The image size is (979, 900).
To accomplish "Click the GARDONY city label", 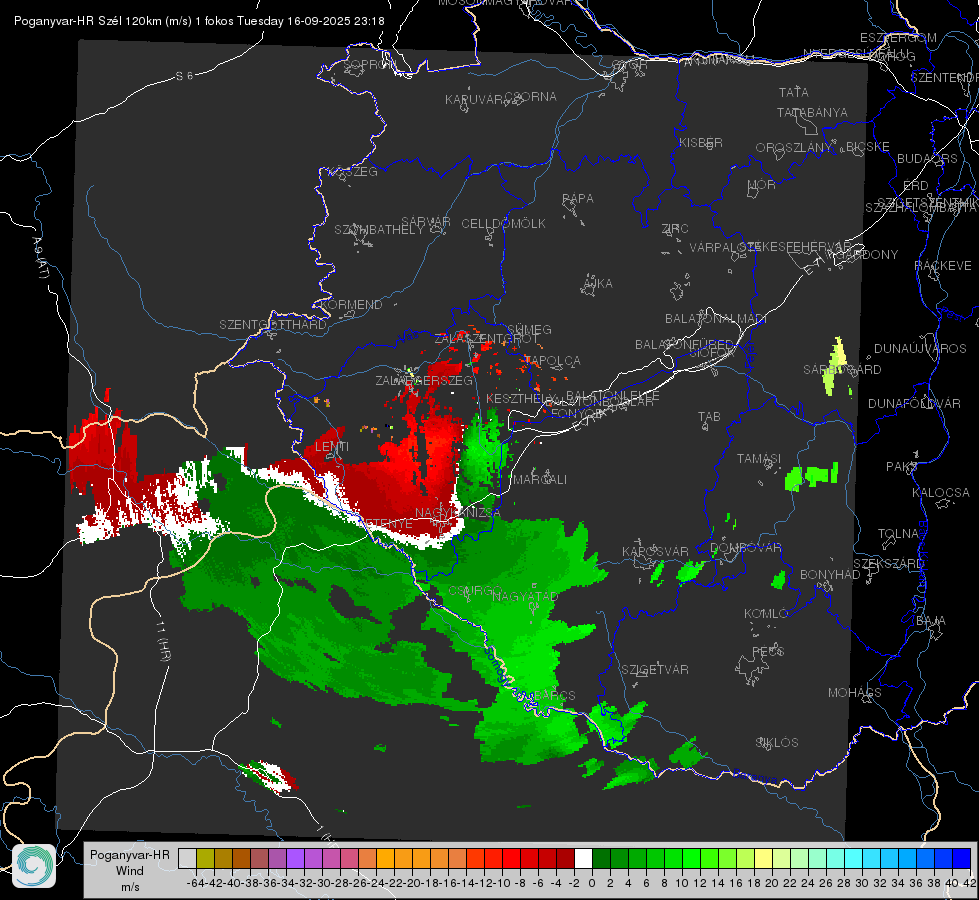I will point(868,254).
